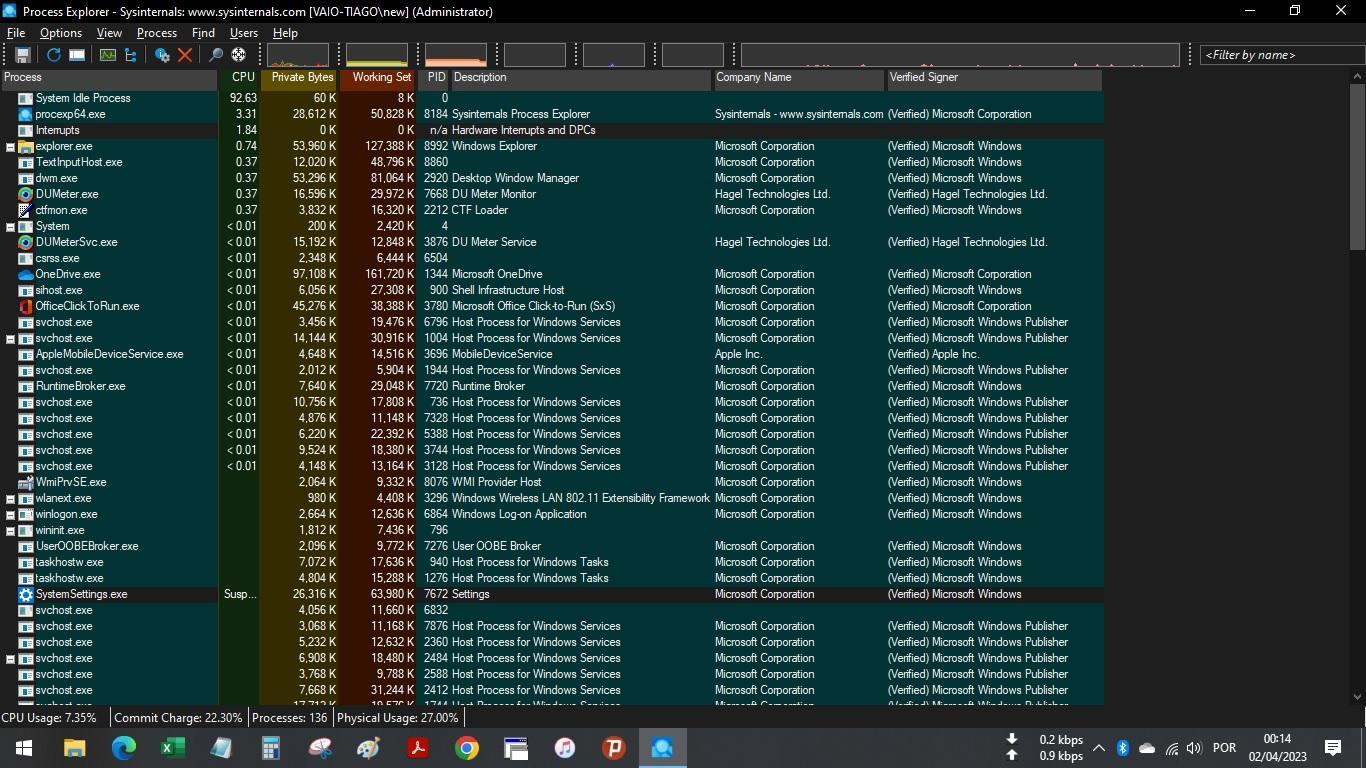Screen dimensions: 1366x768
Task: Click the red Kill Process X icon
Action: (x=185, y=55)
